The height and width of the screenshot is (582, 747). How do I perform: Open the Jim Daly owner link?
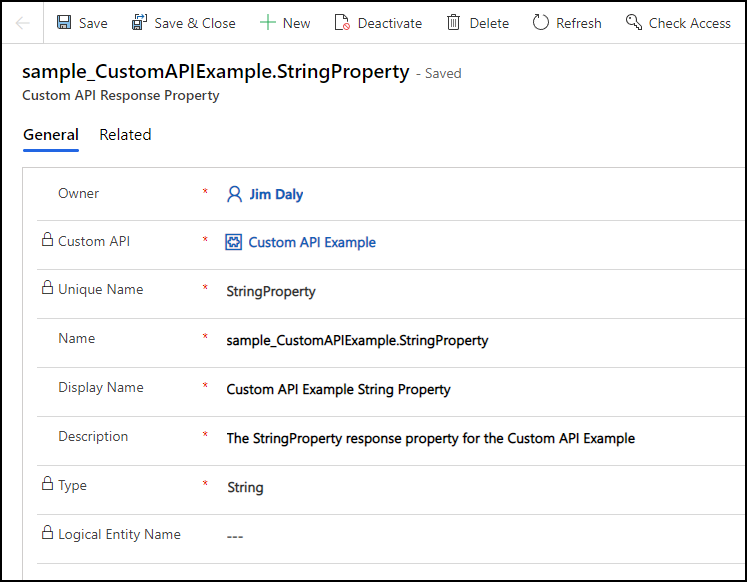[x=276, y=194]
